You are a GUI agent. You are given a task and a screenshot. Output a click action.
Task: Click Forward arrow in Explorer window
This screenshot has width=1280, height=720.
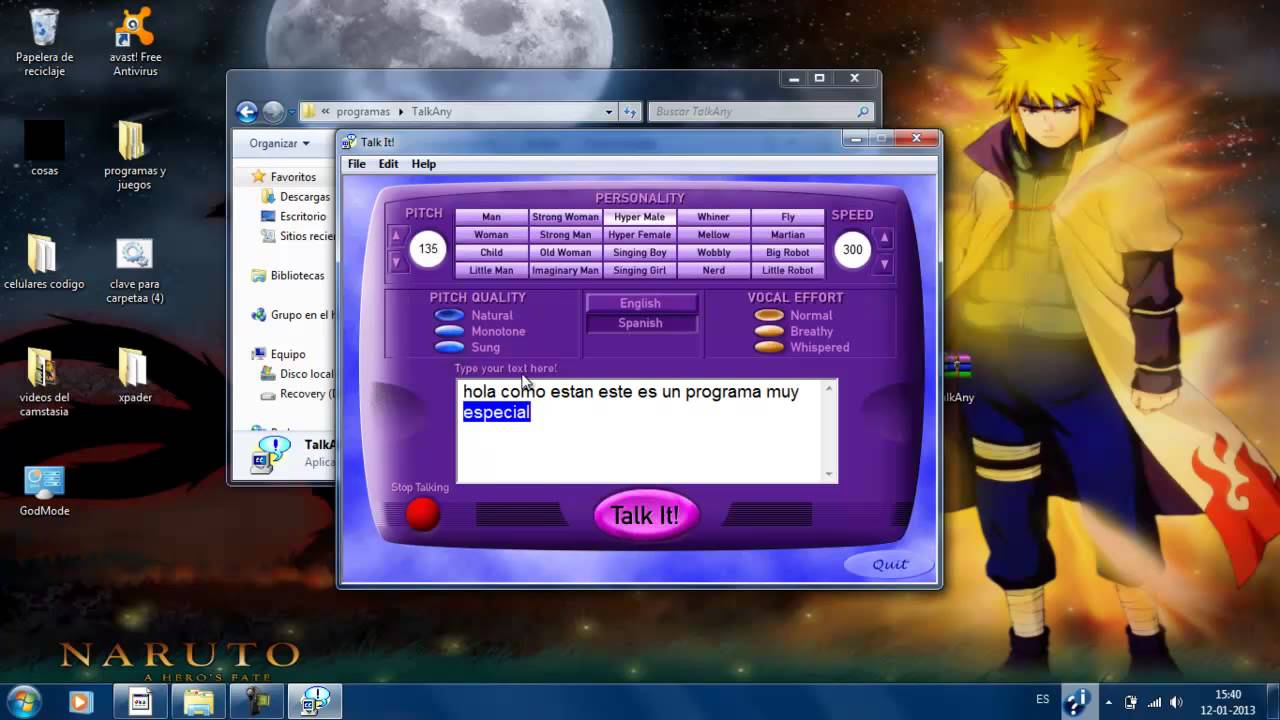tap(273, 111)
